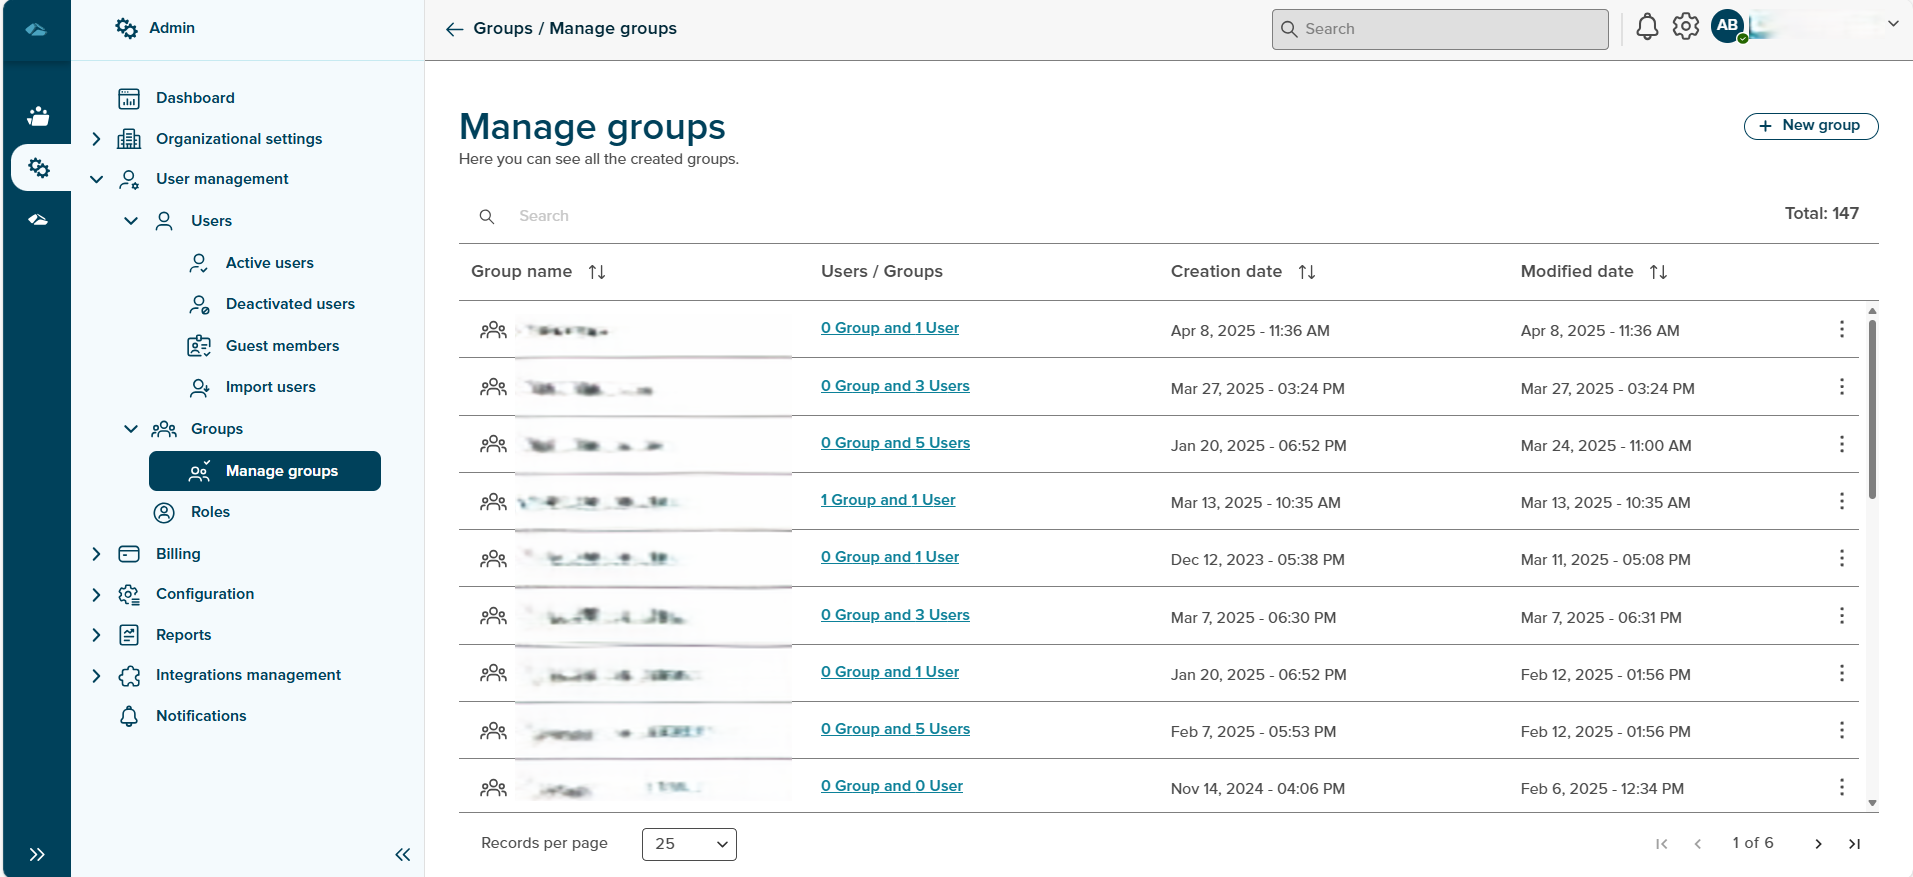Viewport: 1913px width, 877px height.
Task: Open actions menu for Mar 7, 2025 row
Action: coord(1842,616)
